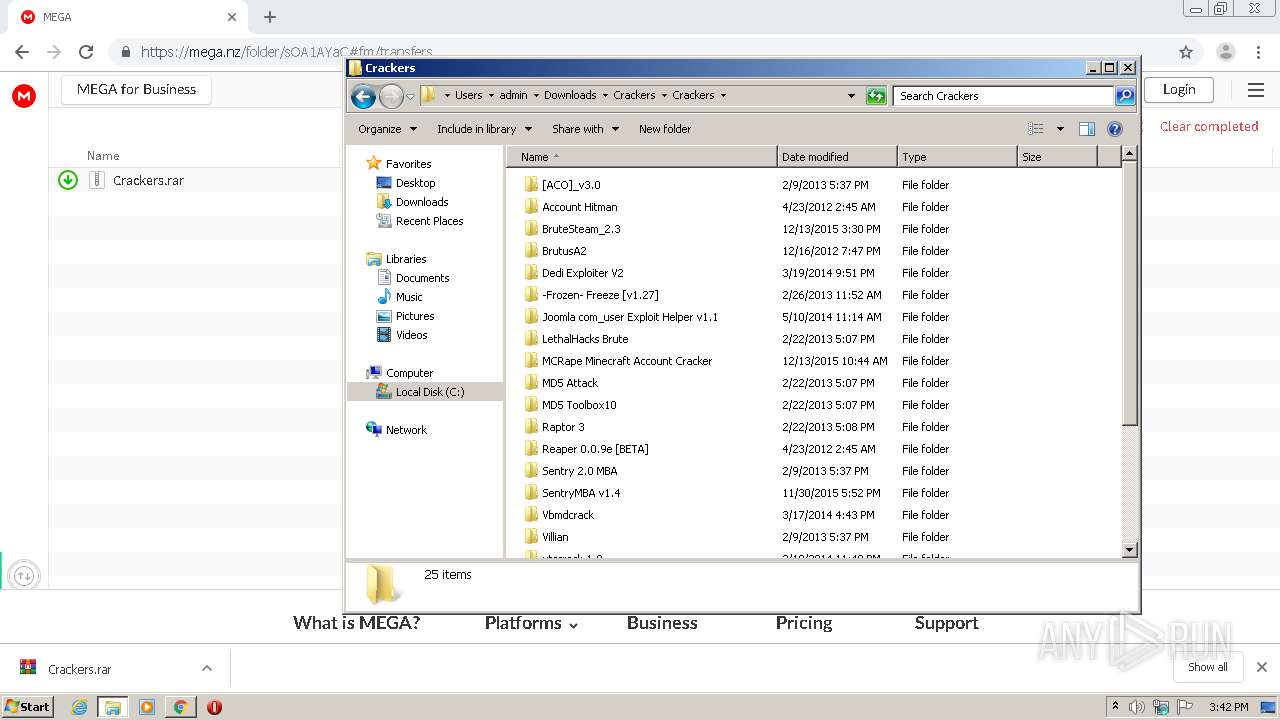The image size is (1280, 720).
Task: Click the Search Crackers input field
Action: point(1003,96)
